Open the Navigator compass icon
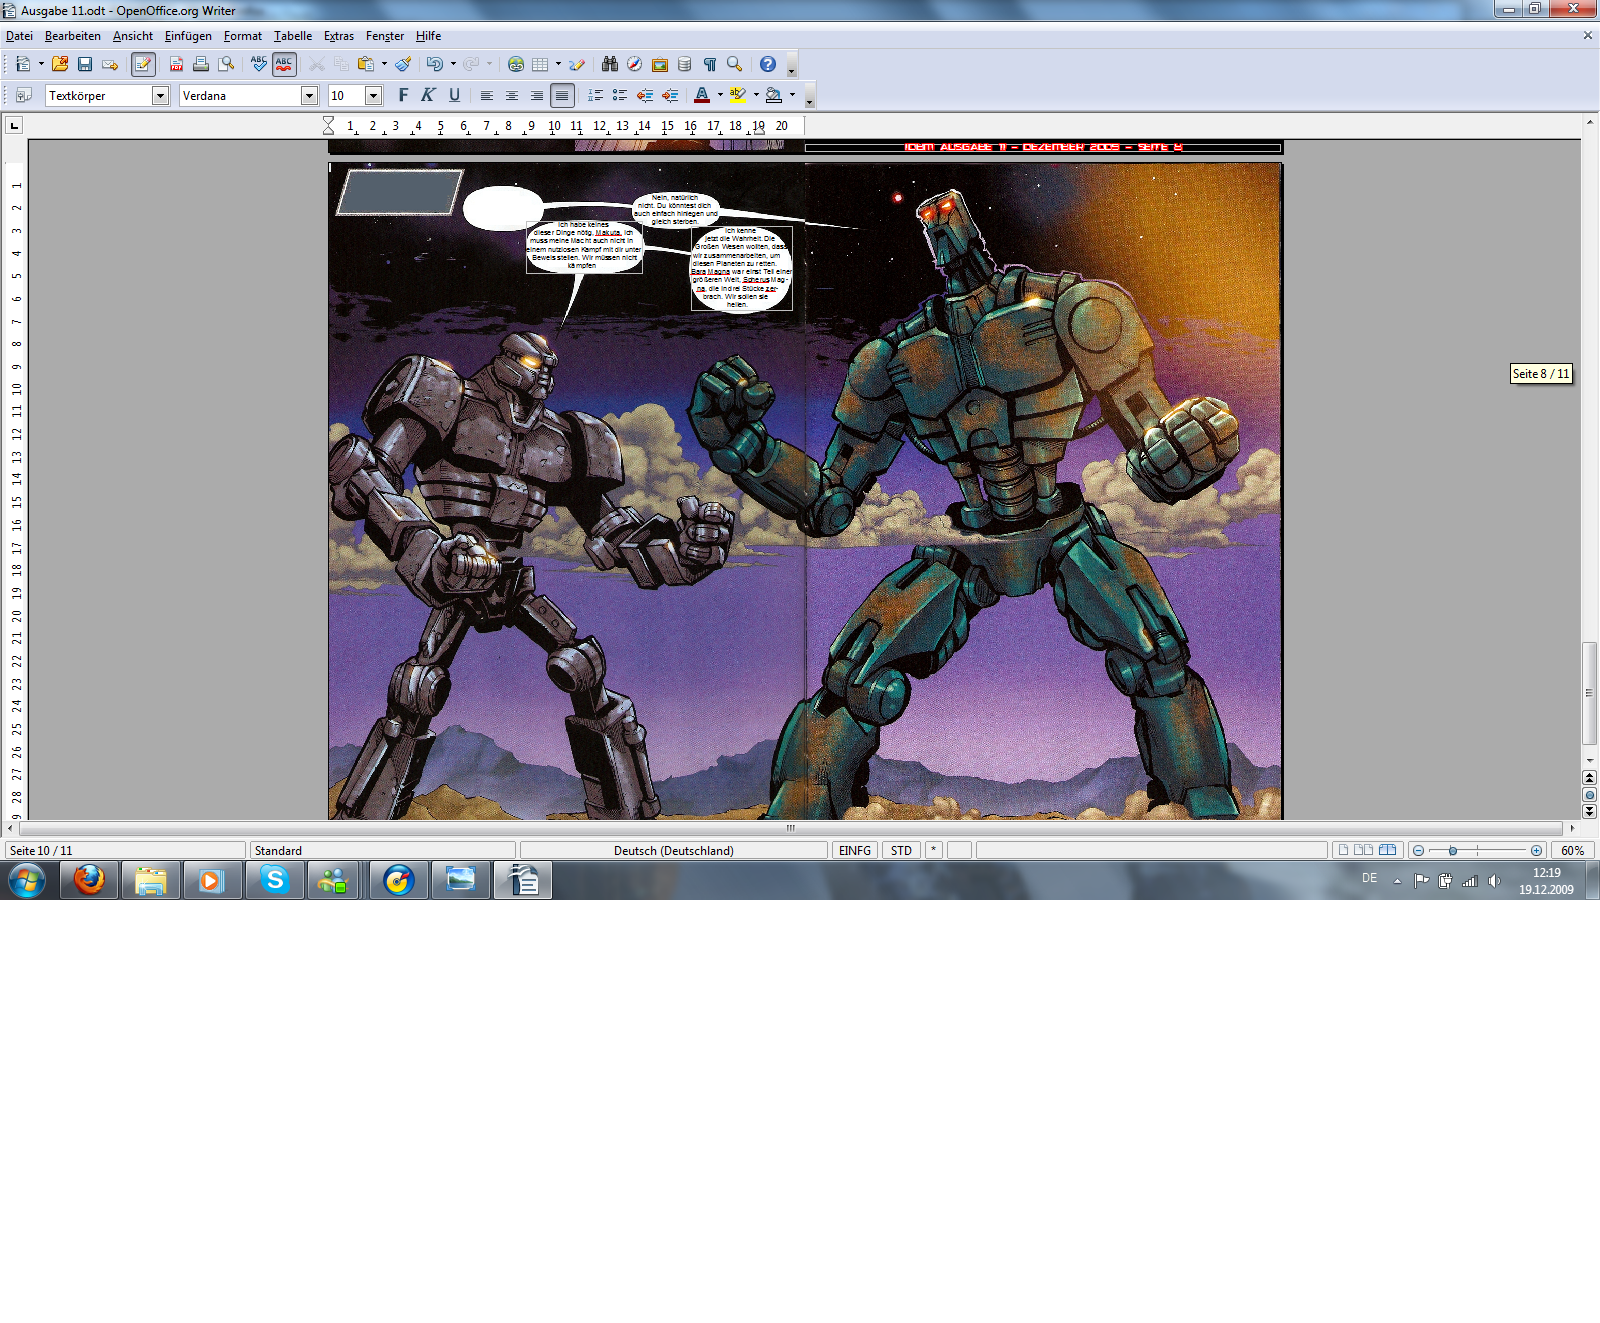Screen dimensions: 1600x1323 pos(634,64)
